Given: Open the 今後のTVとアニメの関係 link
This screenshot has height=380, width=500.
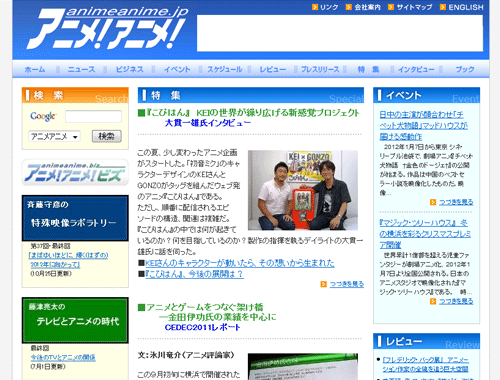Looking at the screenshot, I should (x=63, y=358).
